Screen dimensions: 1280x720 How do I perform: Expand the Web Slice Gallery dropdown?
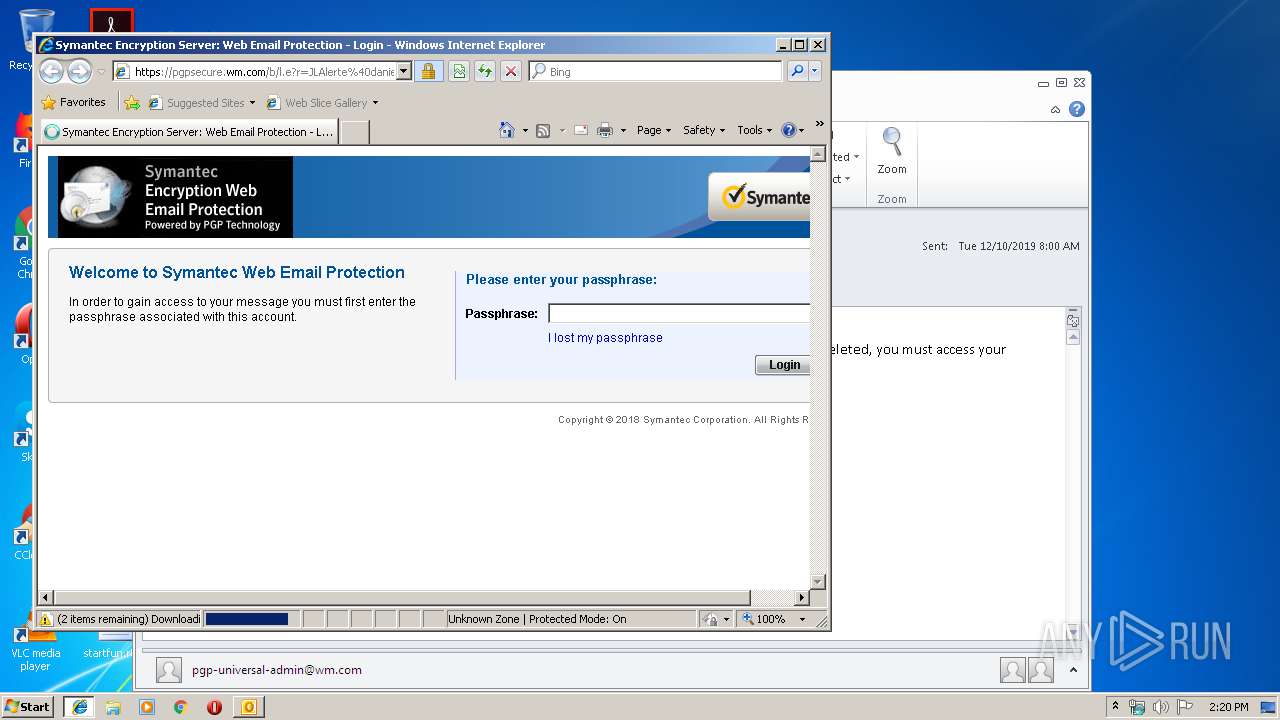(375, 103)
